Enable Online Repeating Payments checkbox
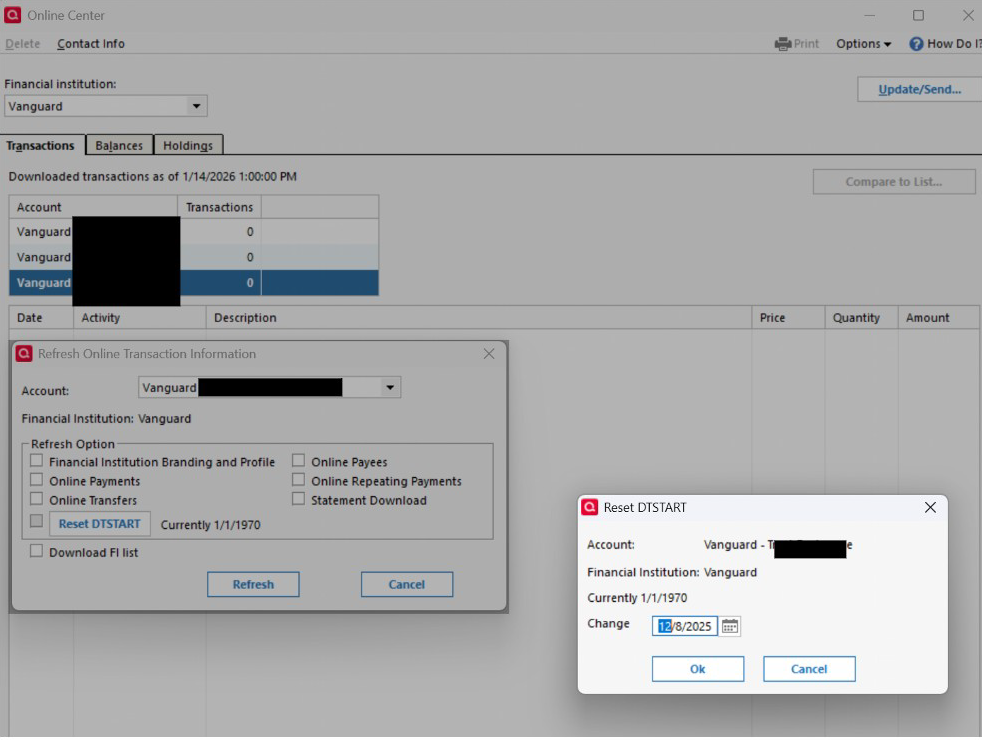The image size is (982, 740). 298,480
